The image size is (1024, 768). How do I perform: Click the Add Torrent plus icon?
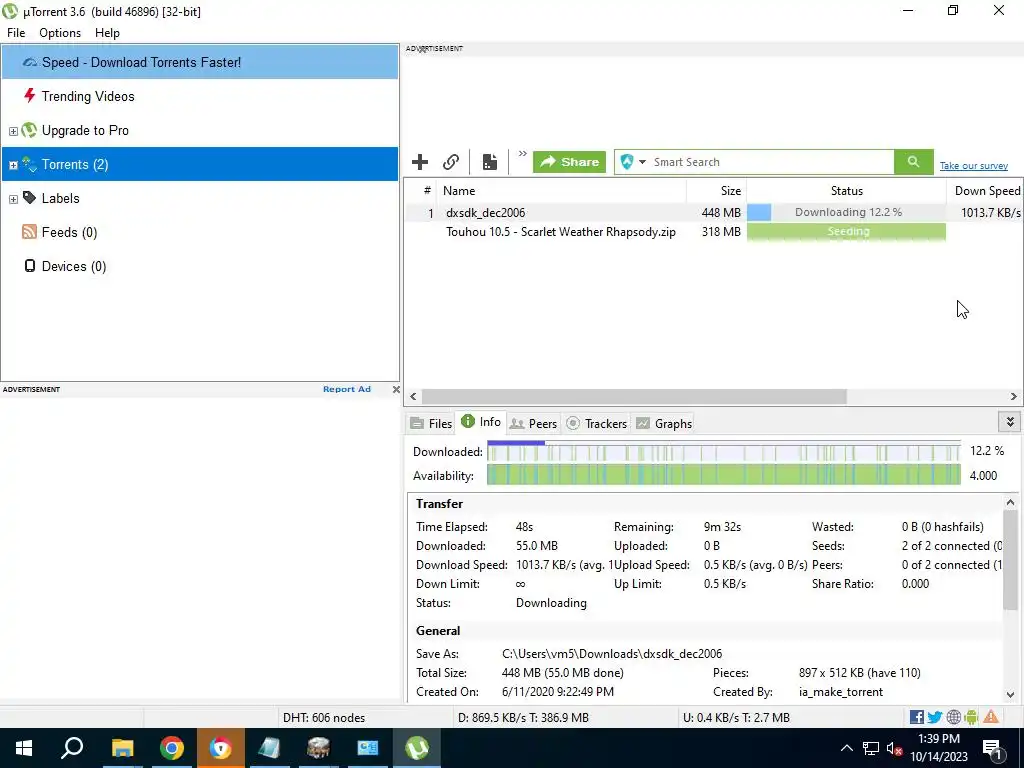pos(420,162)
